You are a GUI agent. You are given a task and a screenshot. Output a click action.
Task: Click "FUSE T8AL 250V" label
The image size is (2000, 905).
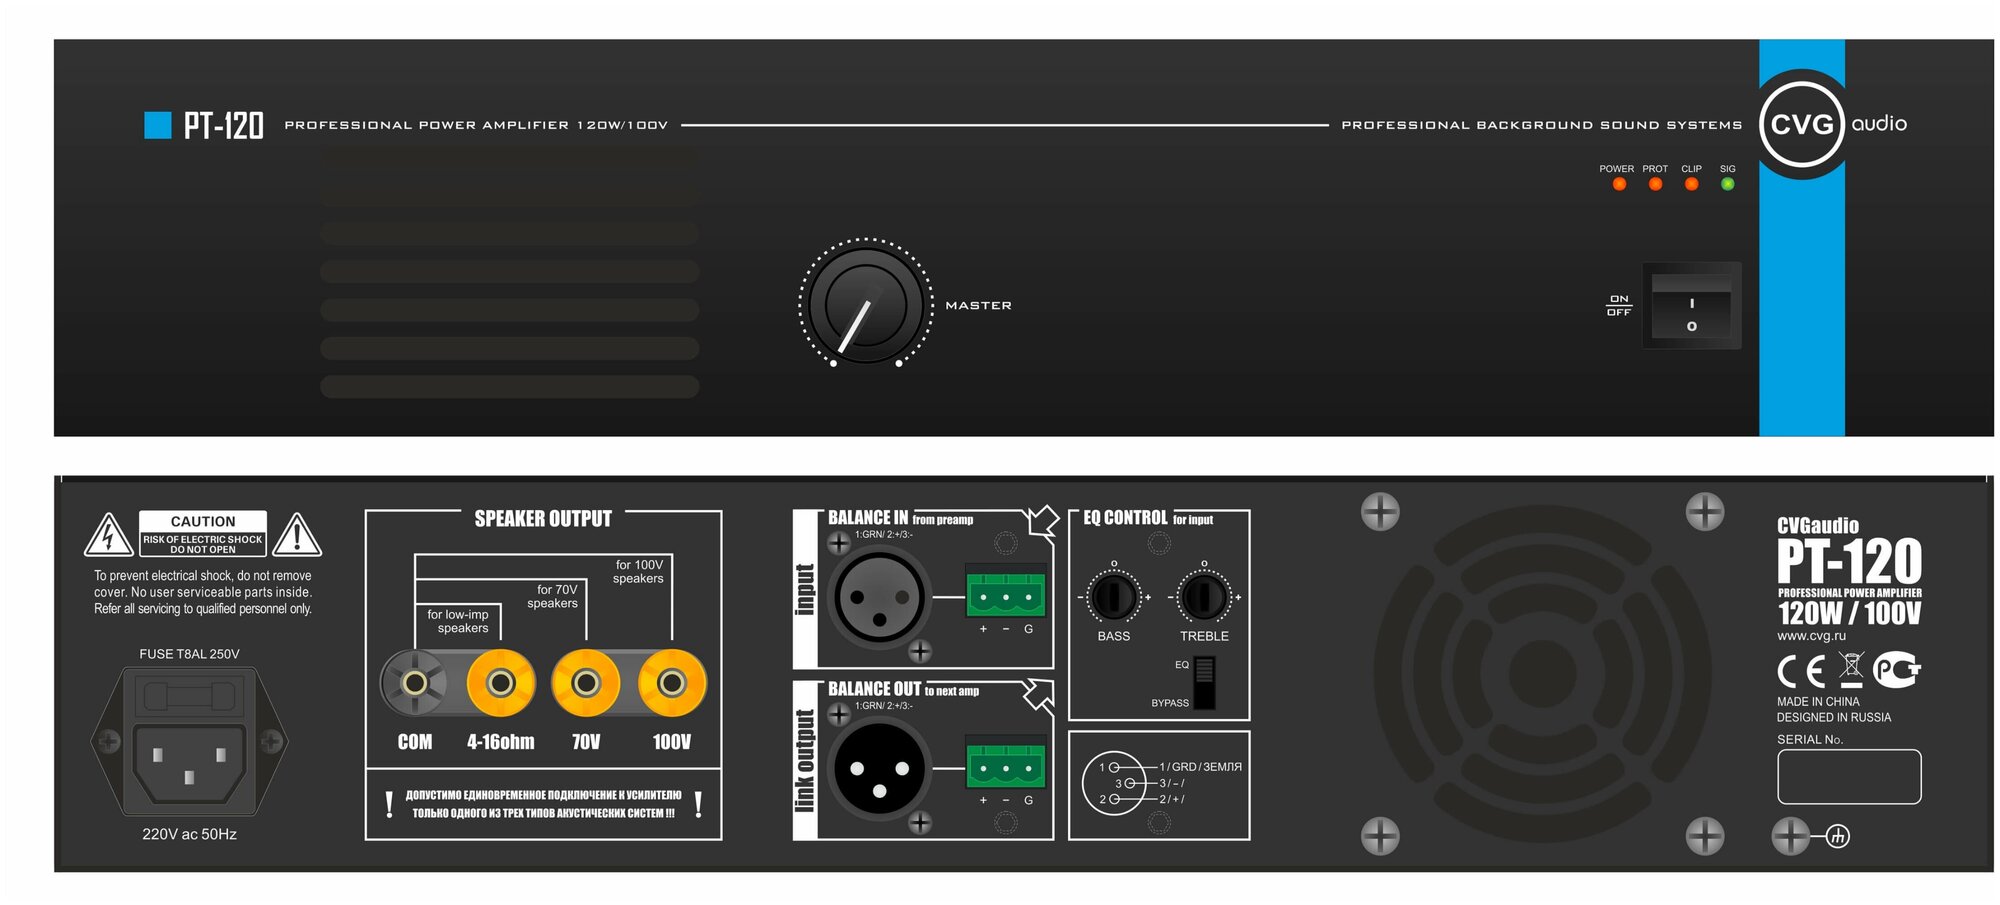189,654
